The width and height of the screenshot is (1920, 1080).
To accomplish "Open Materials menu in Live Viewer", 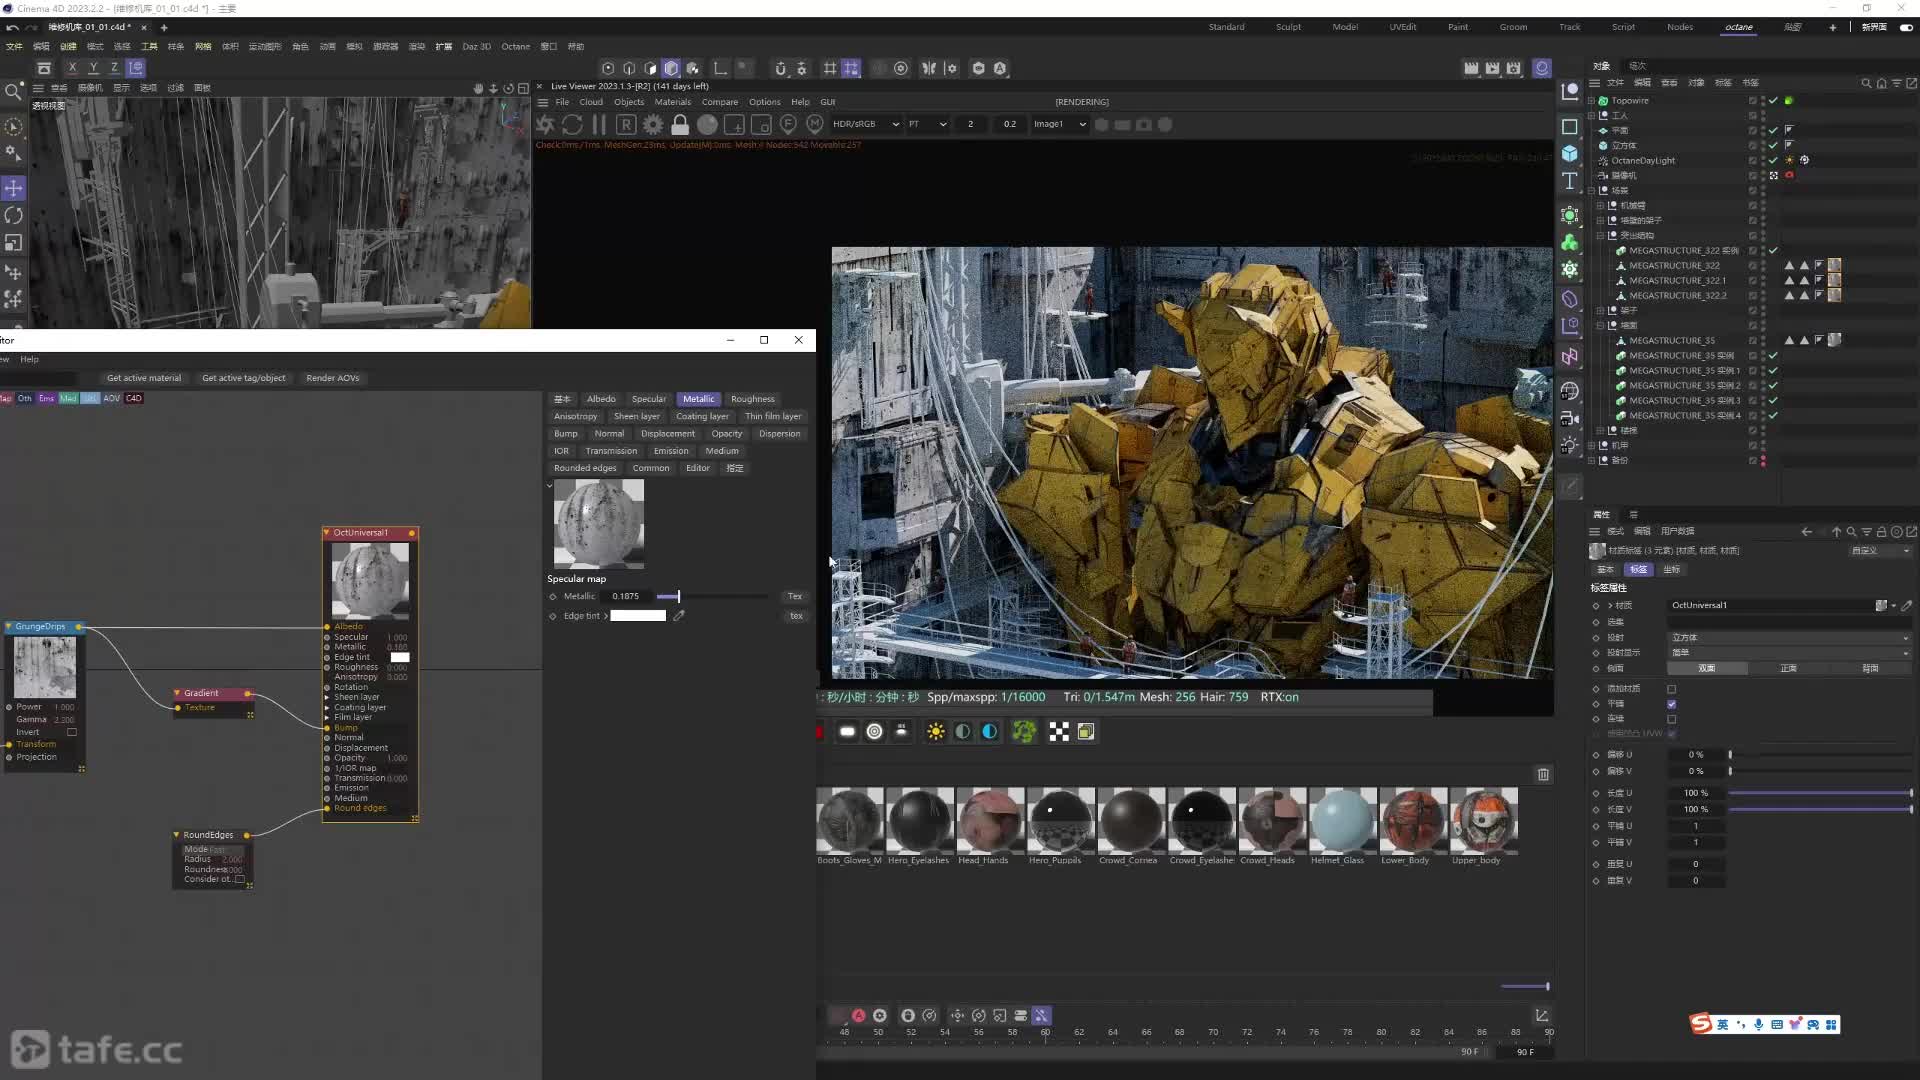I will coord(673,102).
